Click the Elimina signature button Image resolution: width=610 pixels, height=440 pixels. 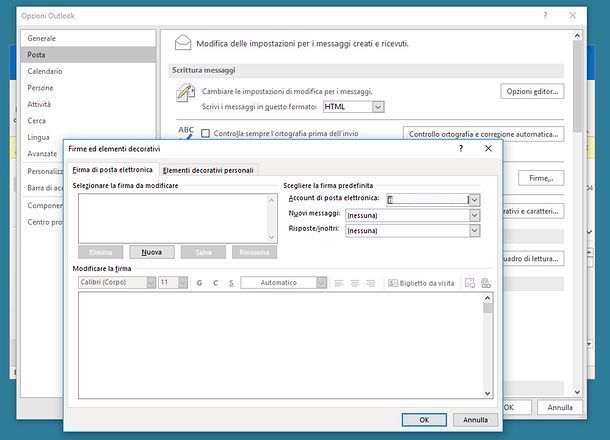pyautogui.click(x=100, y=252)
